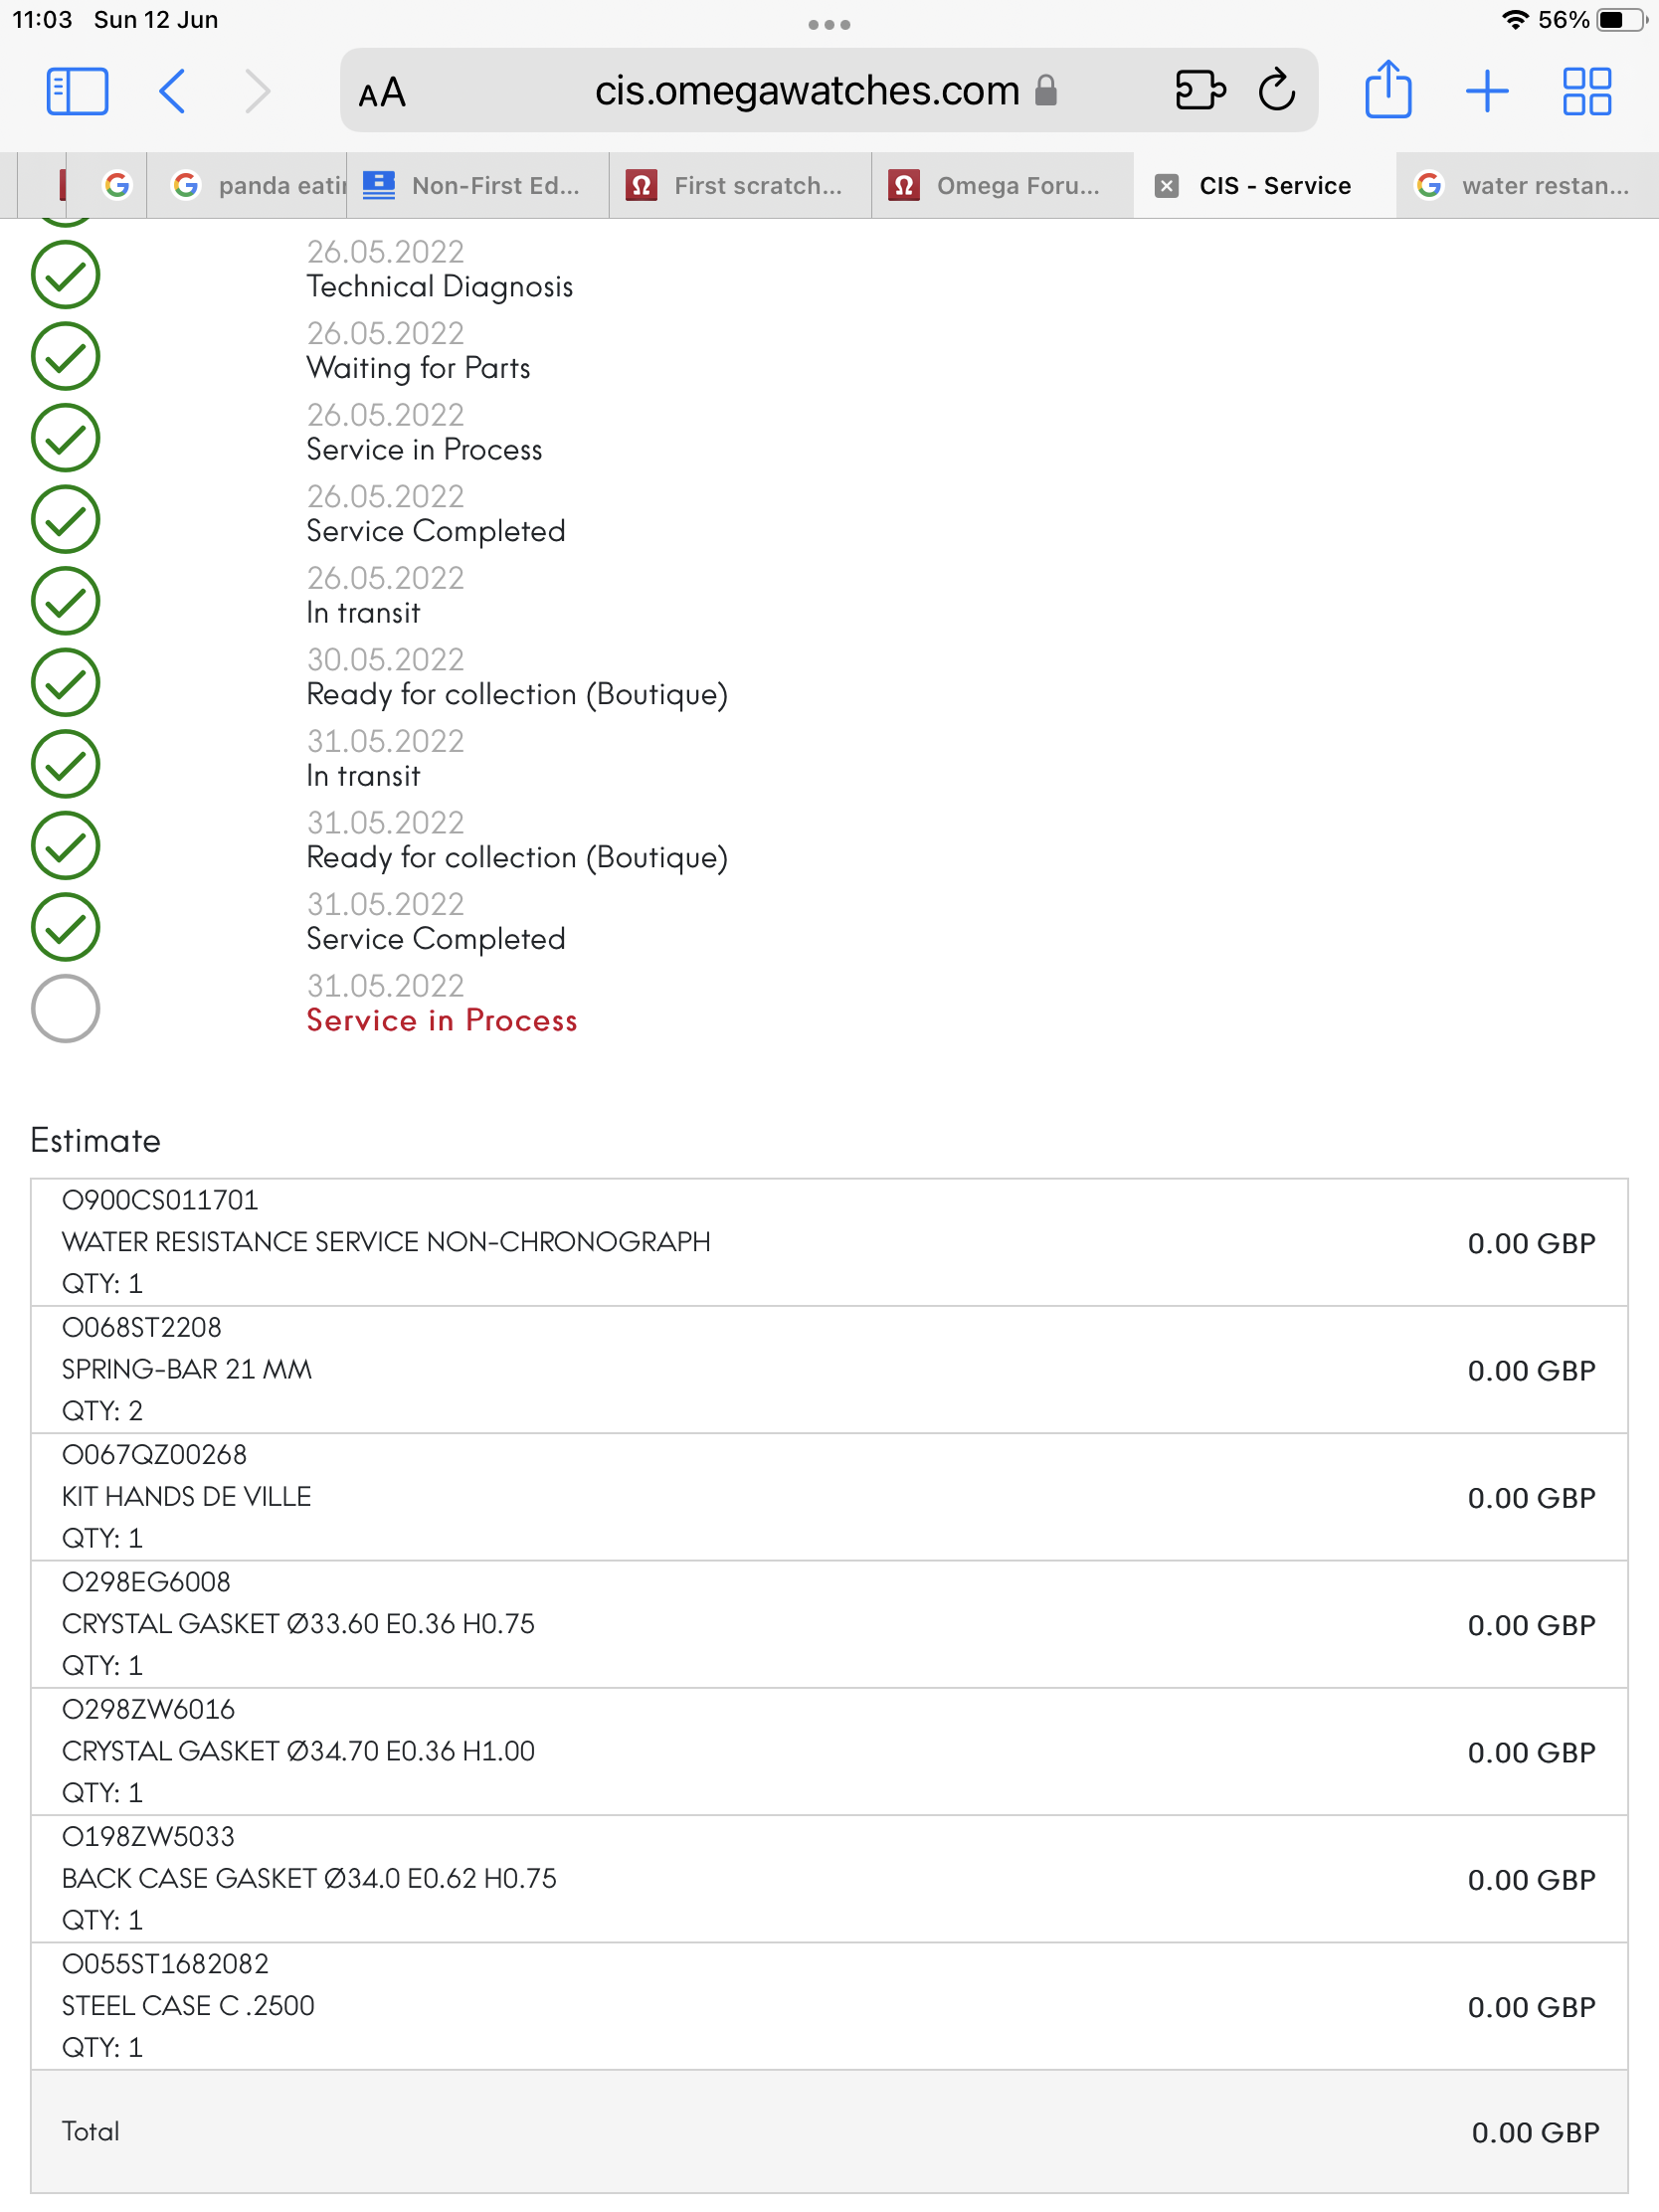Switch to the Omega Forums tab

(1002, 186)
